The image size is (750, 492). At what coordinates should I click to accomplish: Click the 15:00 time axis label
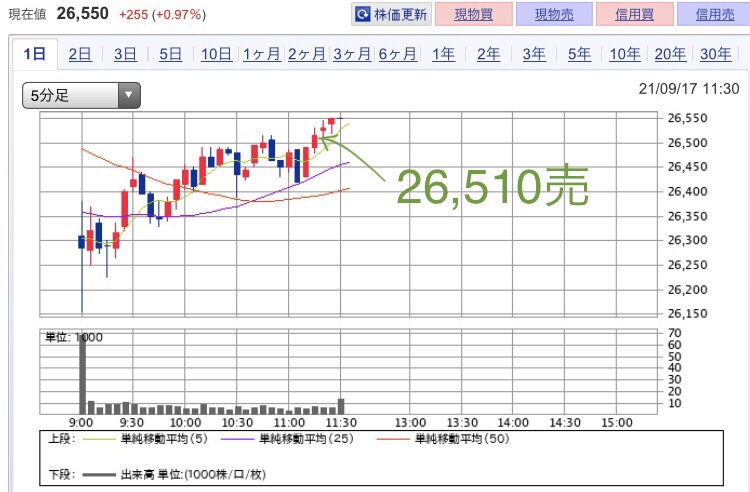tap(617, 423)
